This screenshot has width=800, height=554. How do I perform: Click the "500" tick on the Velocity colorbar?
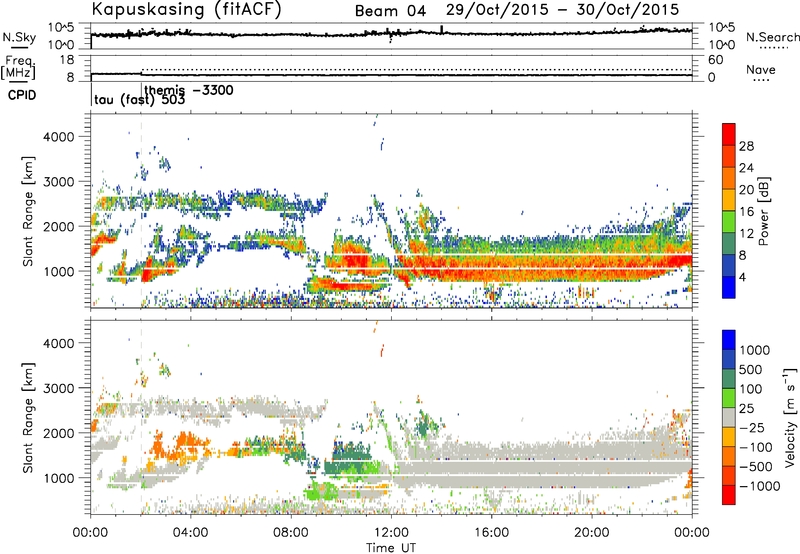pos(750,369)
